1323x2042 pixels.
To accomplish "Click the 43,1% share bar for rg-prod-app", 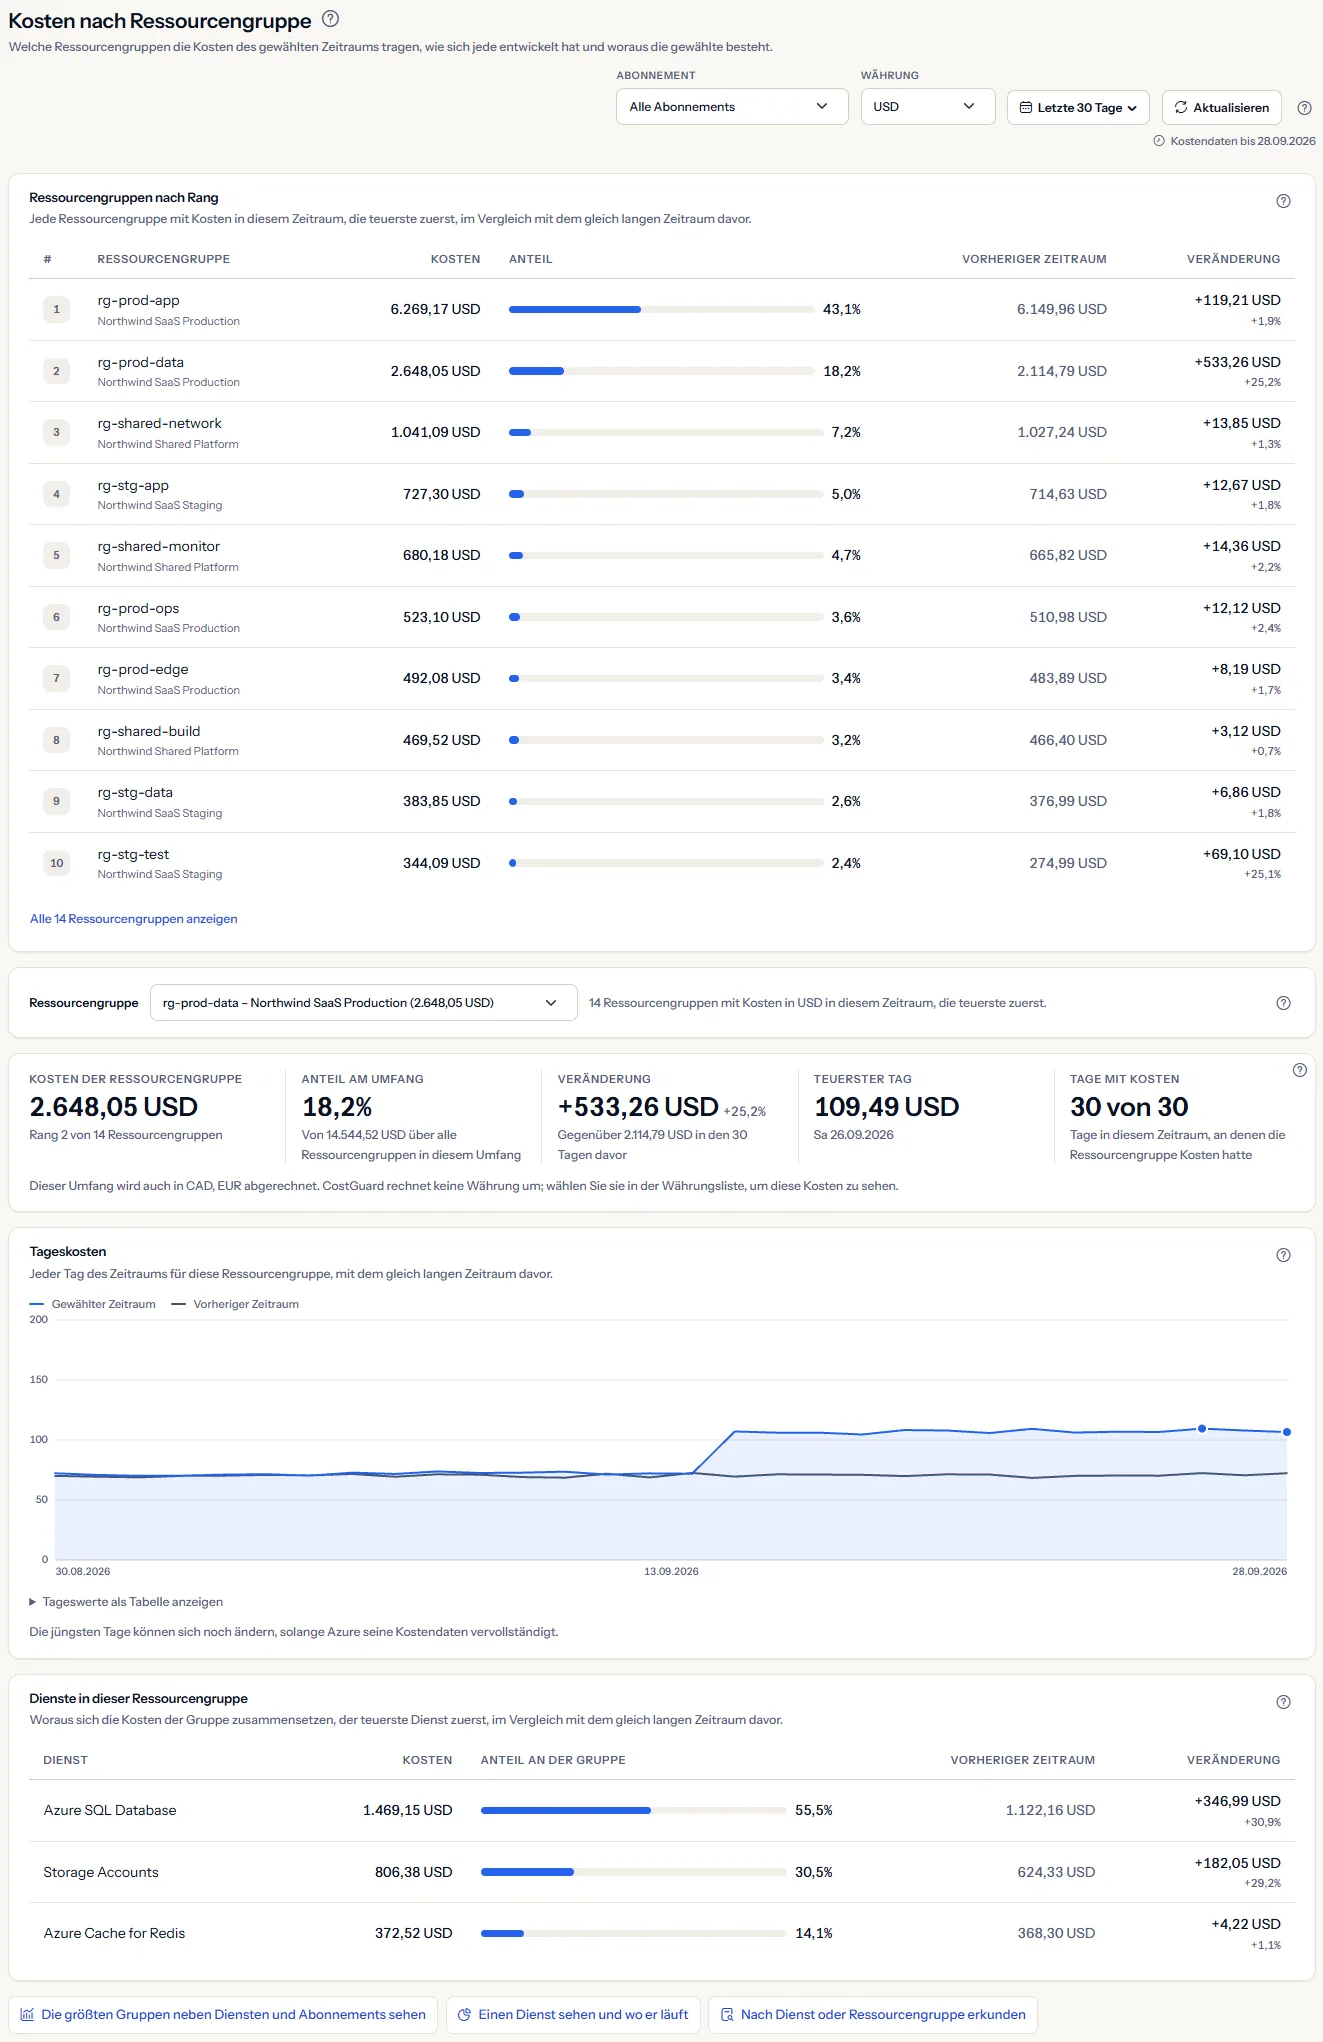I will coord(661,309).
